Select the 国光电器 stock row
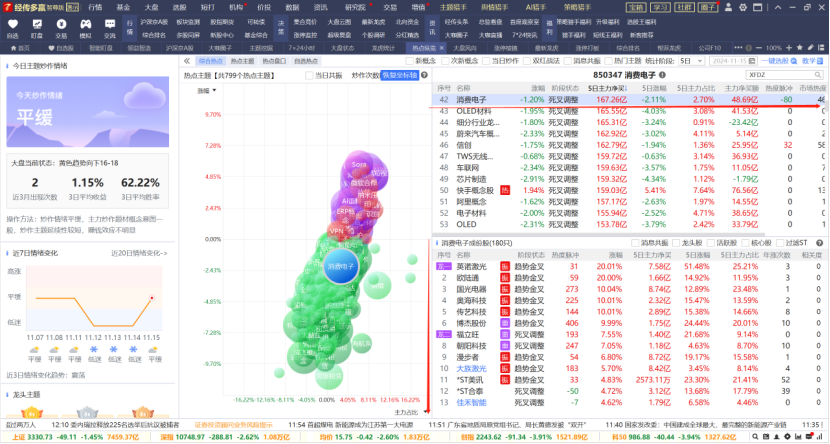The width and height of the screenshot is (830, 444). 628,289
